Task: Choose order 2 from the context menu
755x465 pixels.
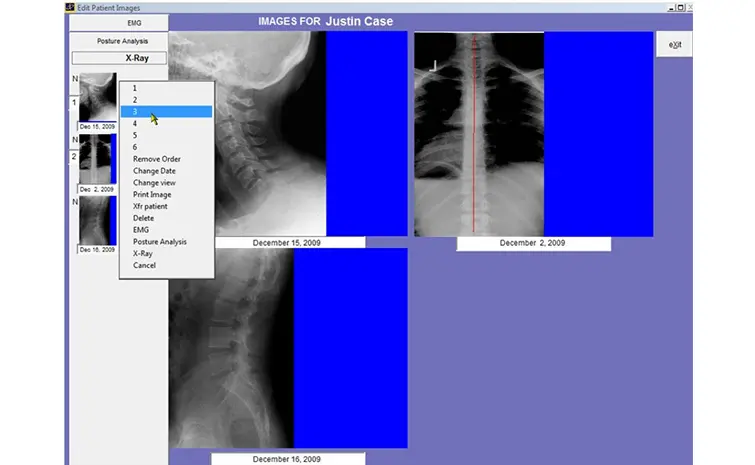Action: [x=166, y=100]
